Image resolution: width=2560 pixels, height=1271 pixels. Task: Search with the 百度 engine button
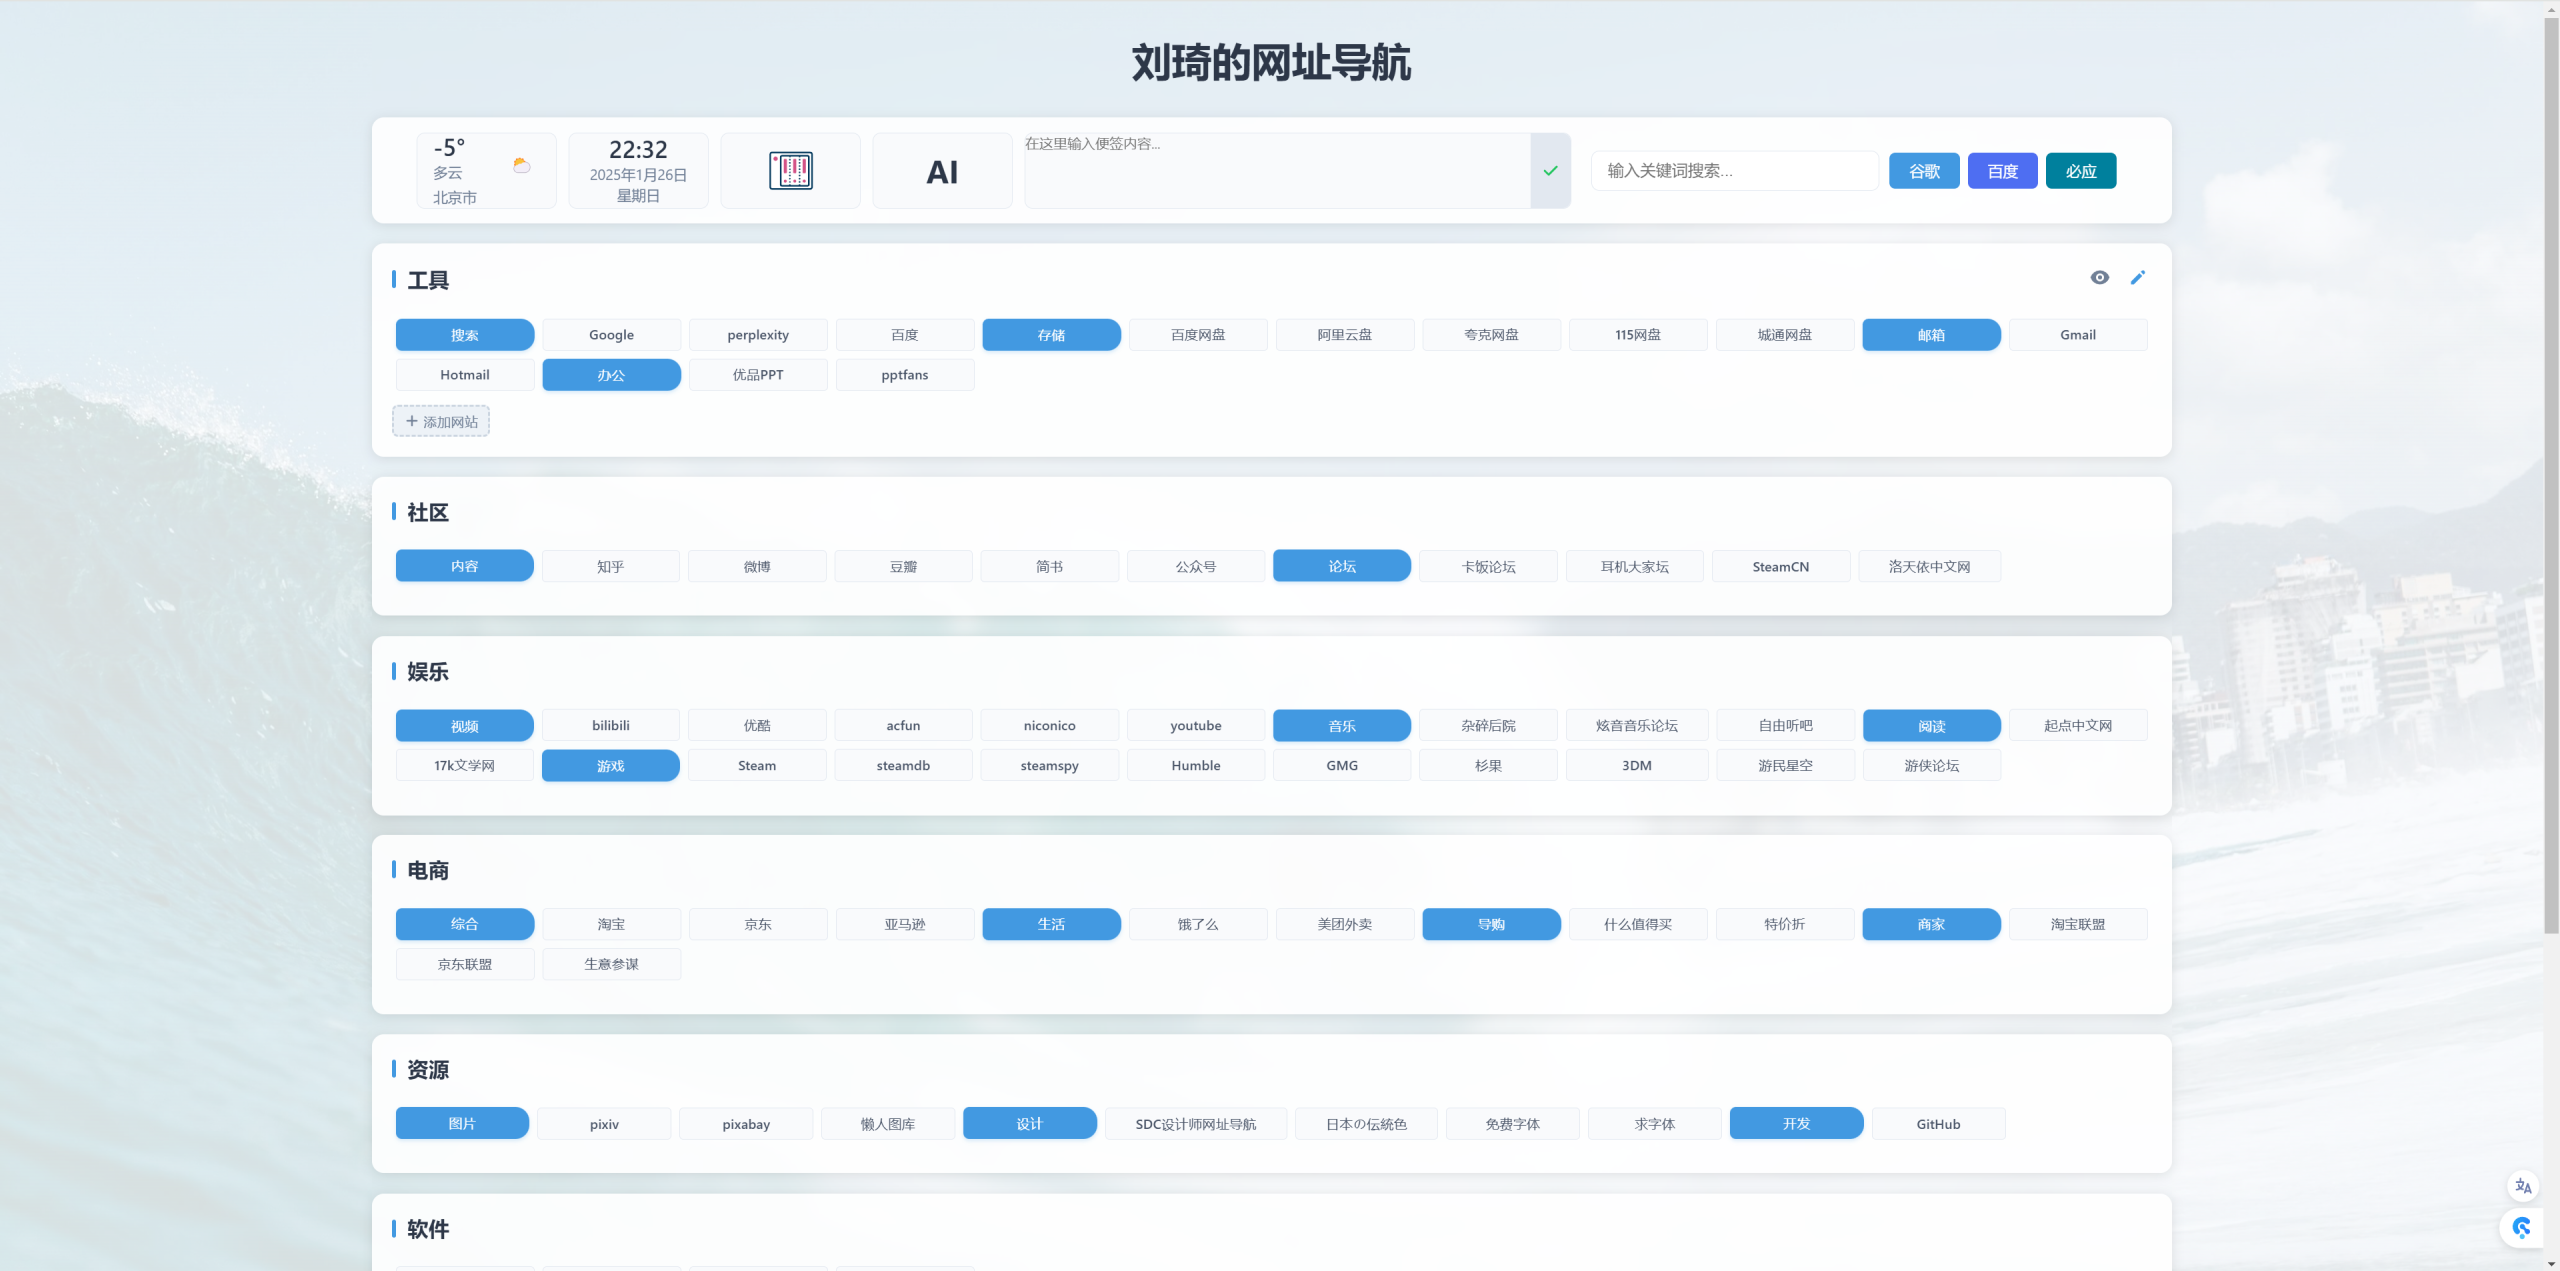tap(2002, 171)
